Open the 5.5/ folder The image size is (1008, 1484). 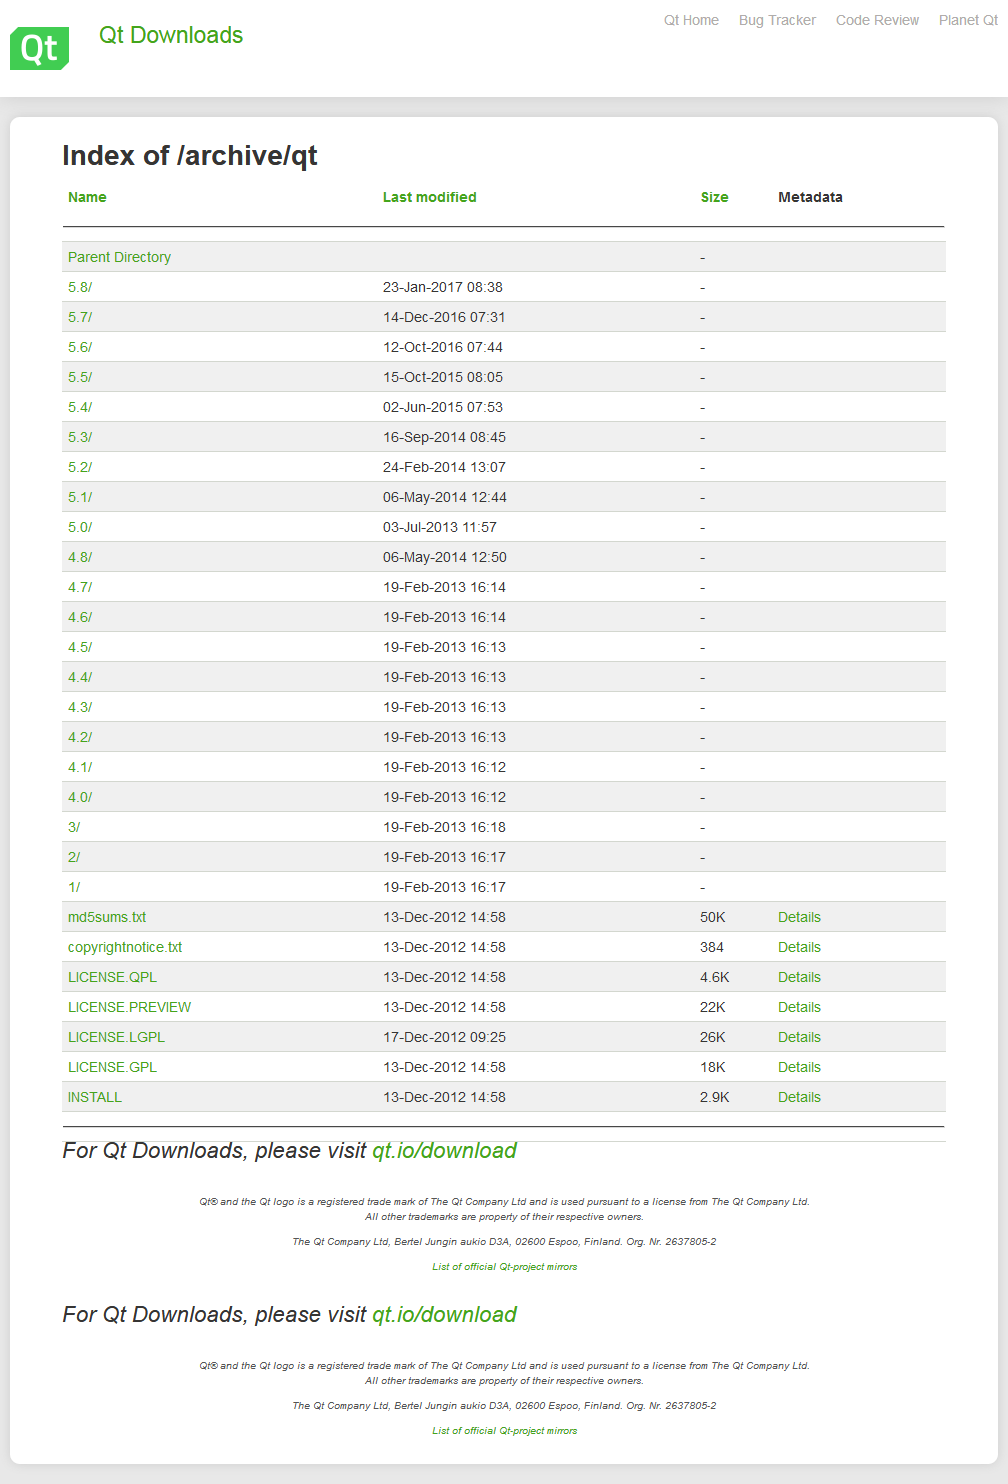(80, 377)
